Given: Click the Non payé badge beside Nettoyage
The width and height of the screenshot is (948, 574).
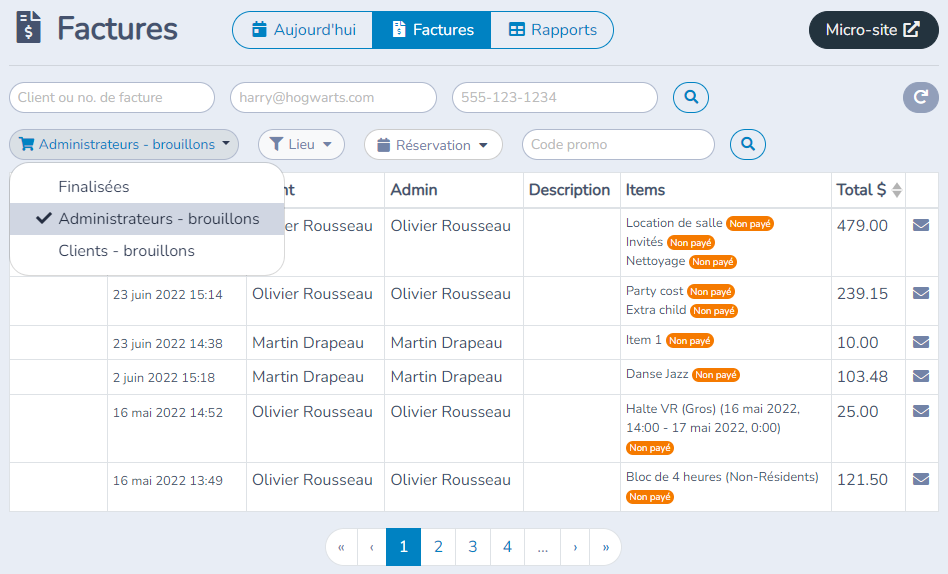Looking at the screenshot, I should pos(713,262).
